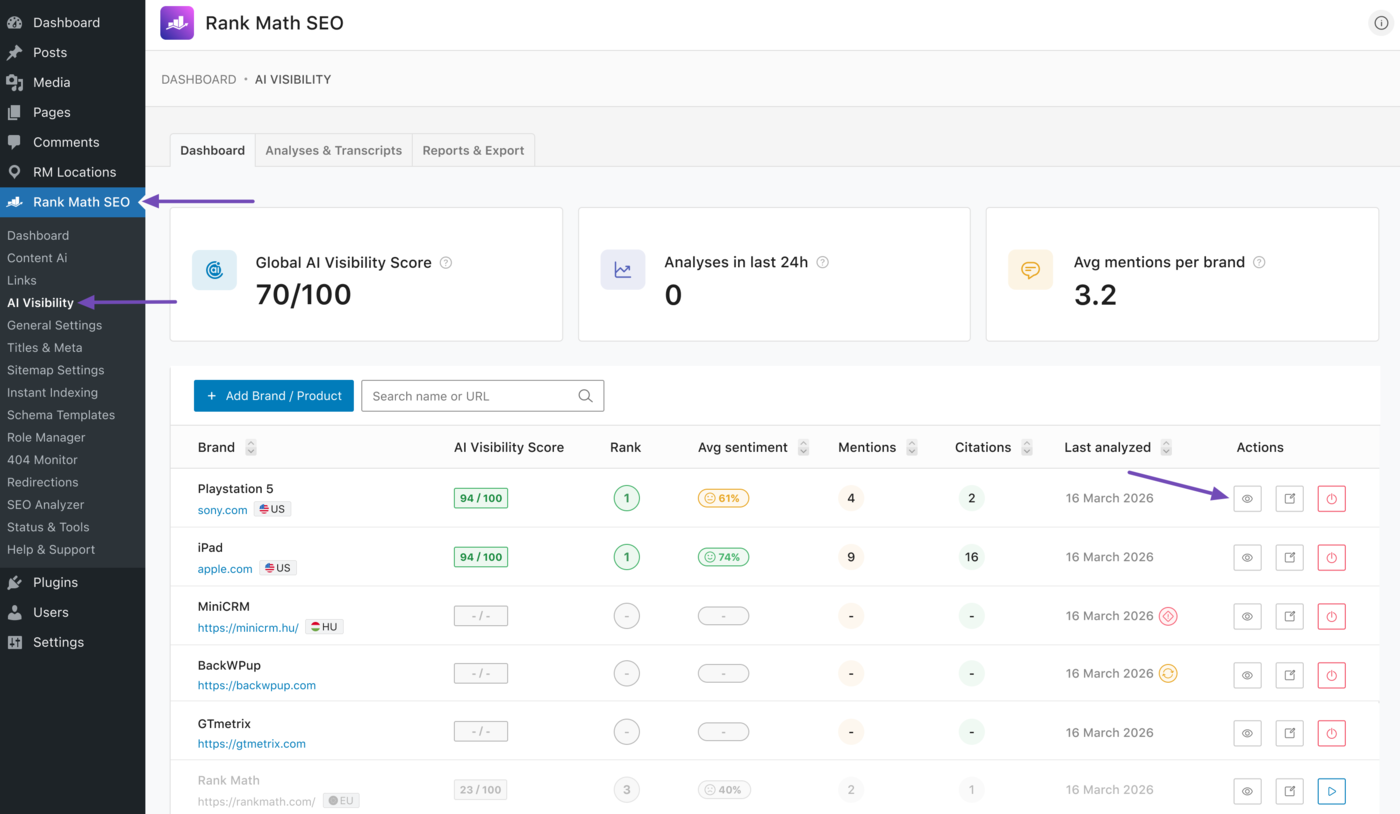The image size is (1400, 814).
Task: Click the eye view icon for BackWPup
Action: [1247, 675]
